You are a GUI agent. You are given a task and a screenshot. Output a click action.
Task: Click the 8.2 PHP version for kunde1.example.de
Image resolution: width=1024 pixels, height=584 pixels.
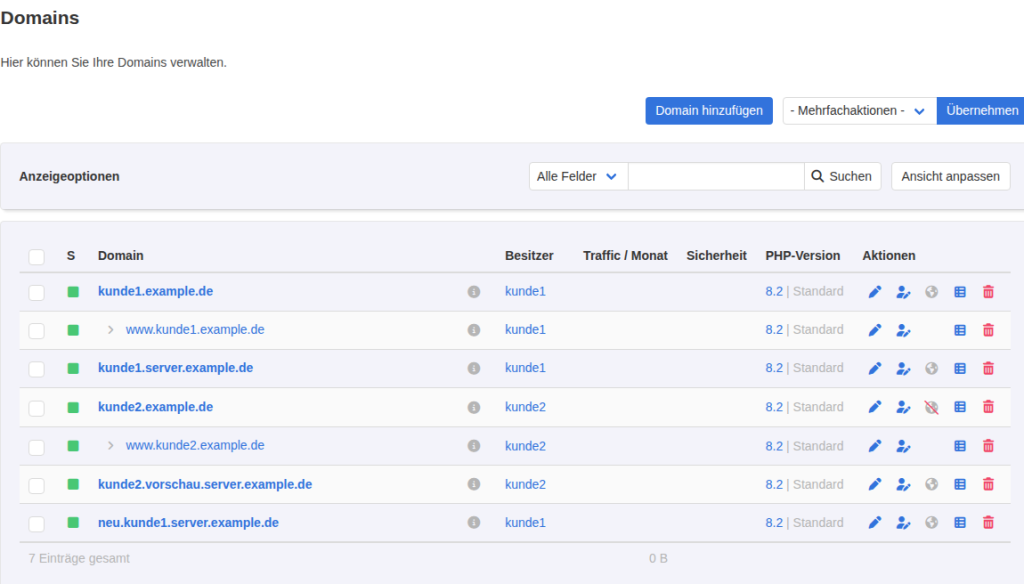click(x=774, y=291)
